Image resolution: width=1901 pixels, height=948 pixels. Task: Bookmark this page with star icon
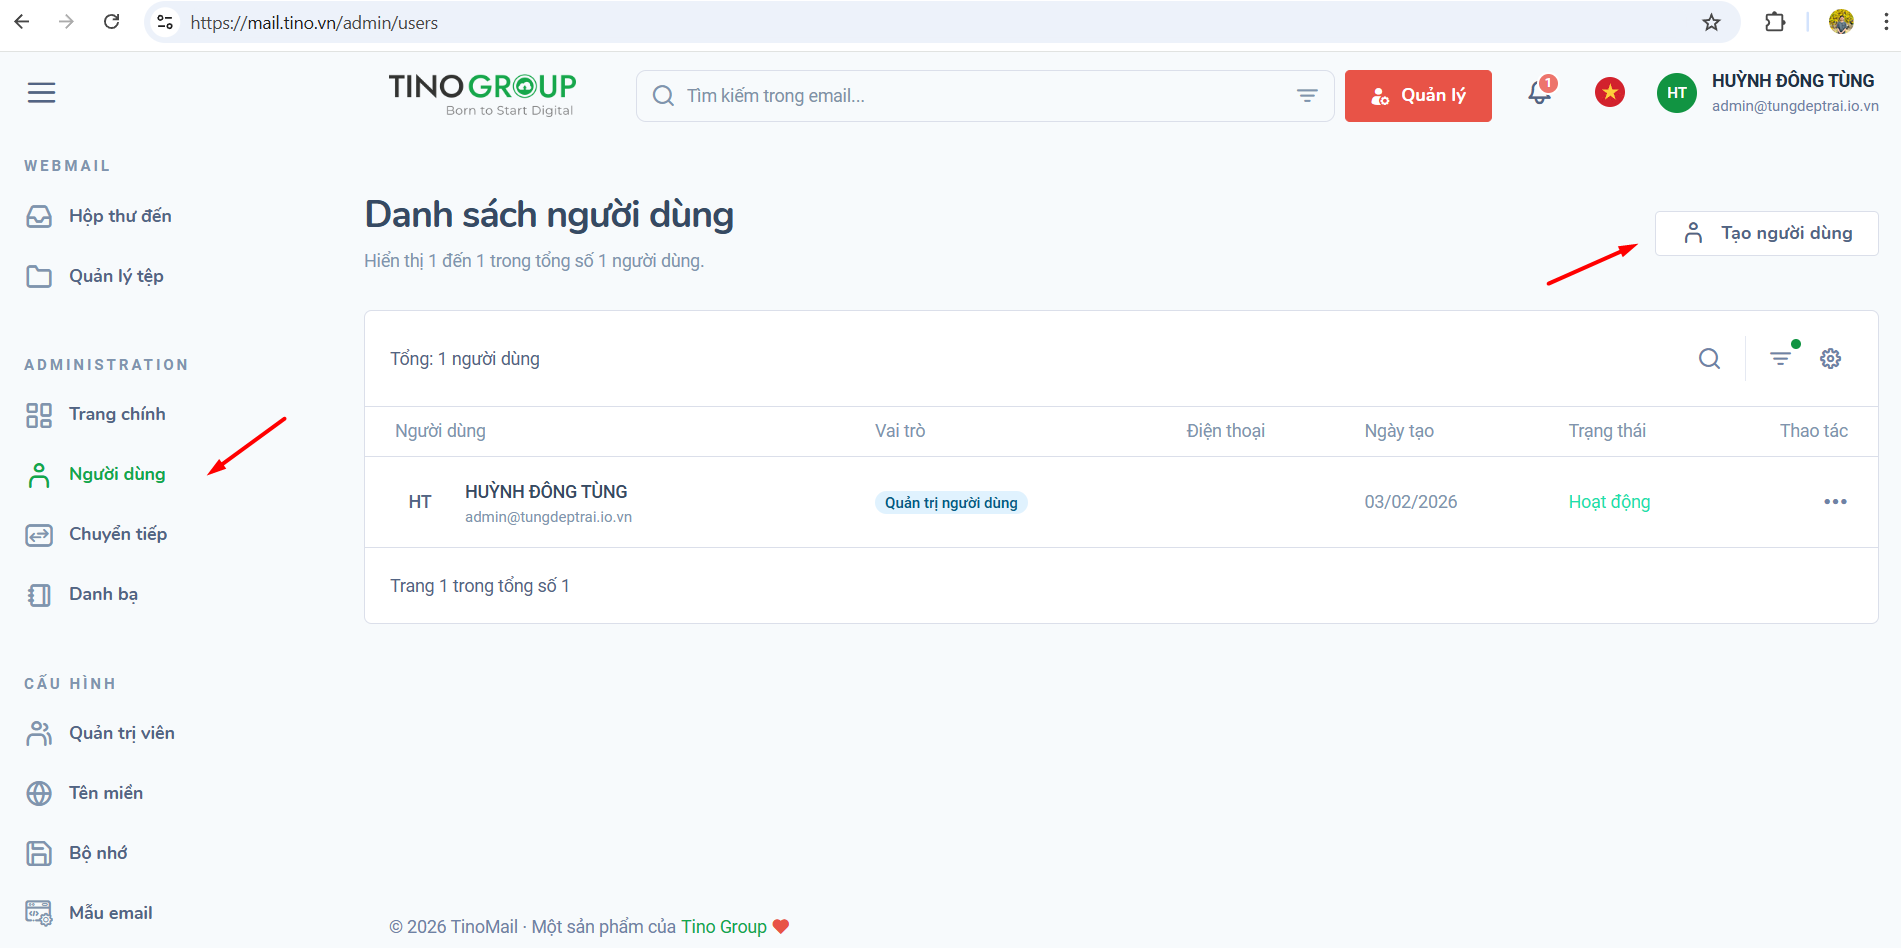click(1711, 22)
